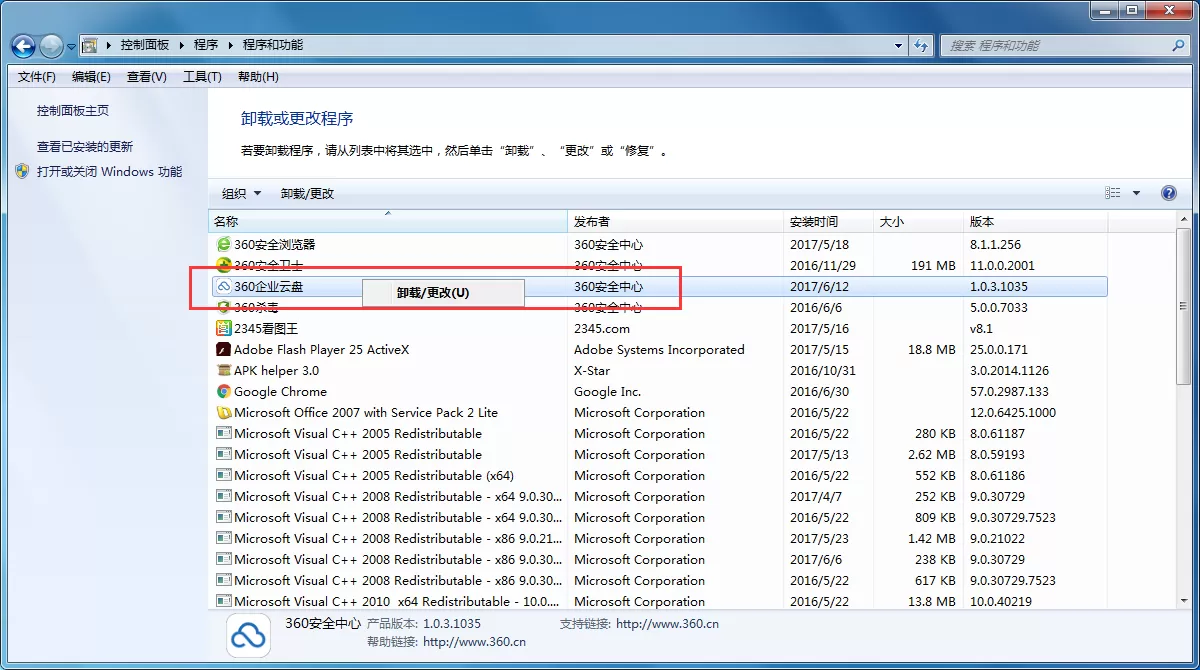Click the magnifier icon in the search box
This screenshot has width=1200, height=670.
1178,46
